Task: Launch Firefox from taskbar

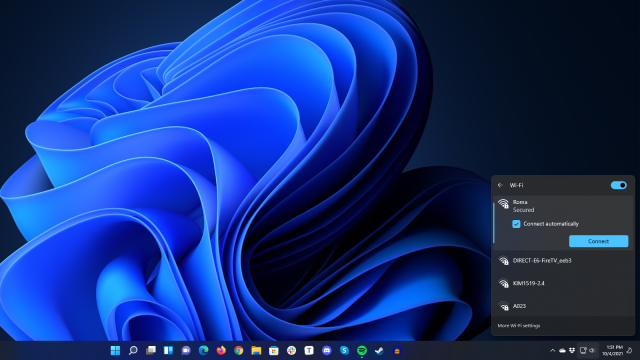Action: 221,350
